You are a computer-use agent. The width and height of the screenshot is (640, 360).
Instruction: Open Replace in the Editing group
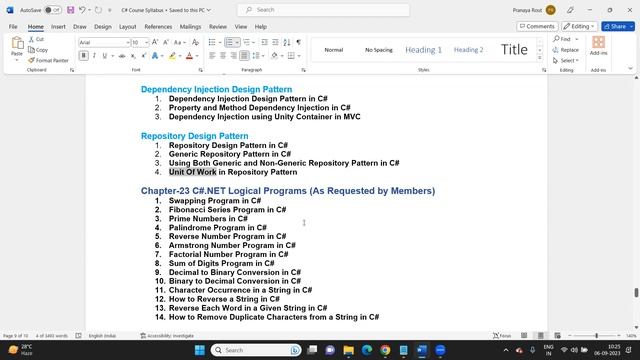coord(566,50)
